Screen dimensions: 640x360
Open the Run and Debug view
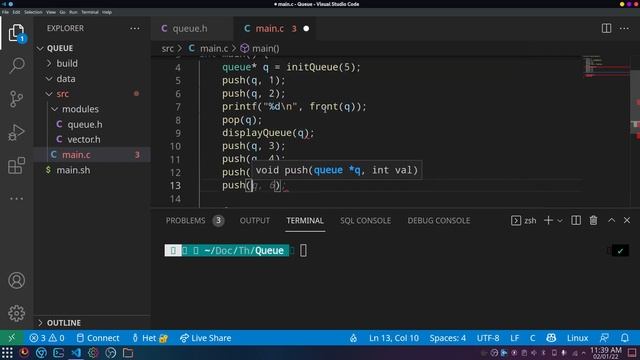16,133
